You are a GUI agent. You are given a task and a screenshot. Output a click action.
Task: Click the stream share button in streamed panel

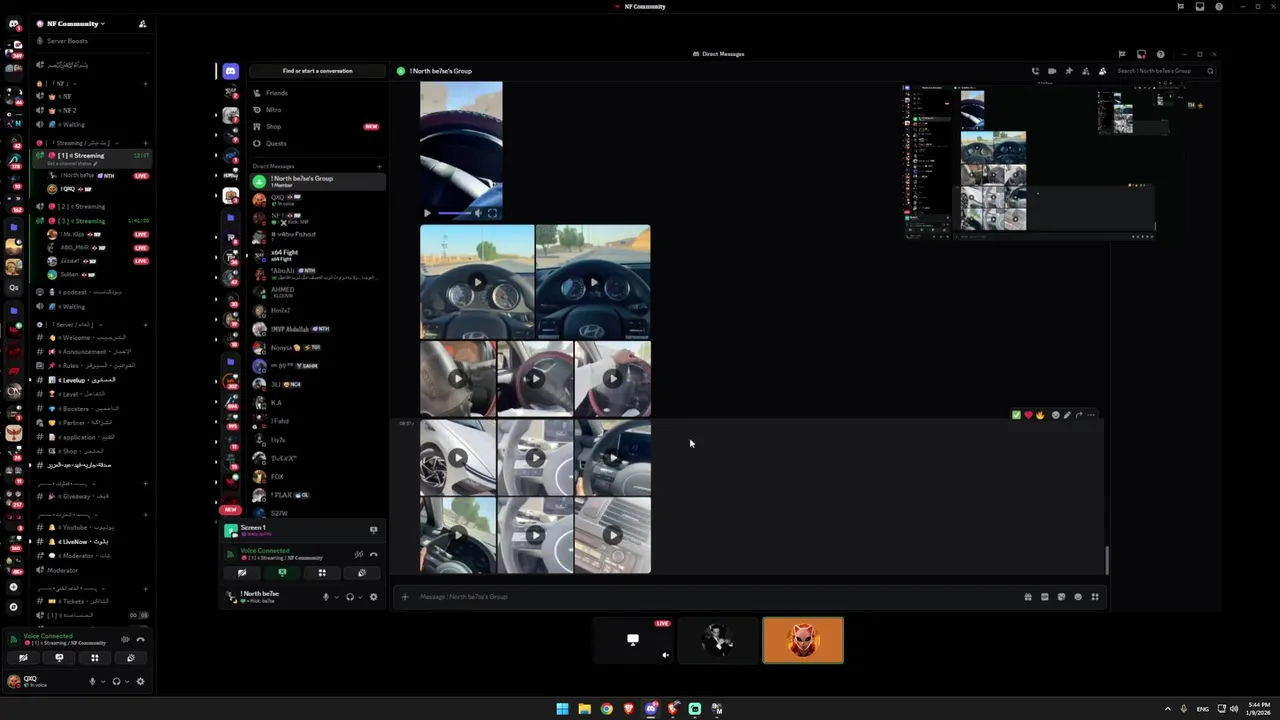click(x=282, y=573)
